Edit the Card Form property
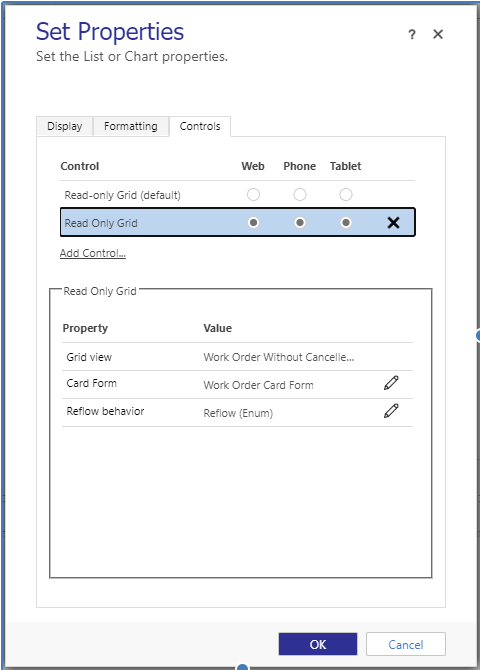 [x=391, y=383]
